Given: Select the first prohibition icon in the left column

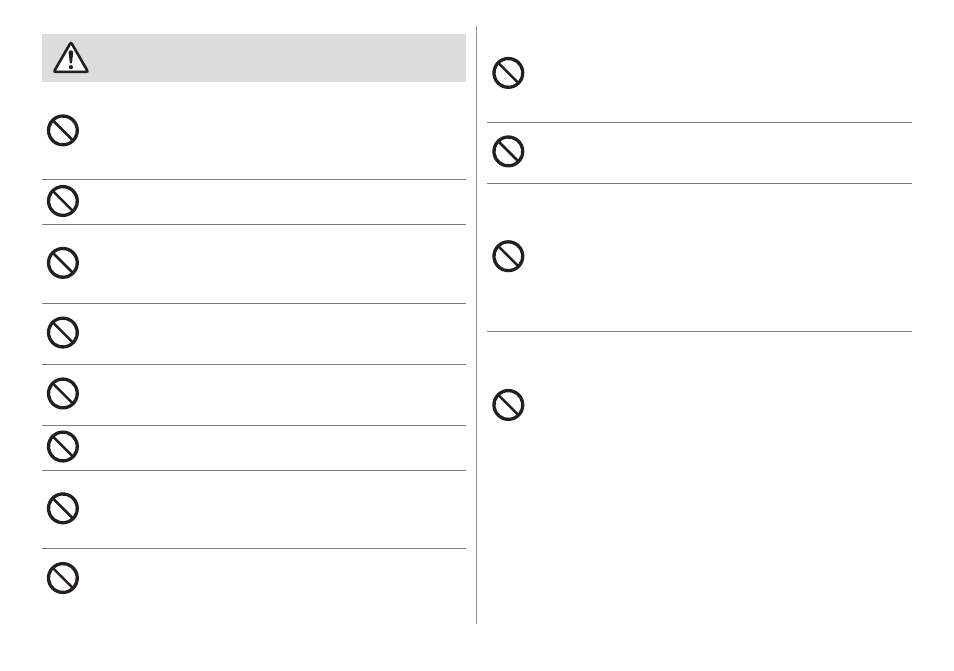Looking at the screenshot, I should (63, 130).
